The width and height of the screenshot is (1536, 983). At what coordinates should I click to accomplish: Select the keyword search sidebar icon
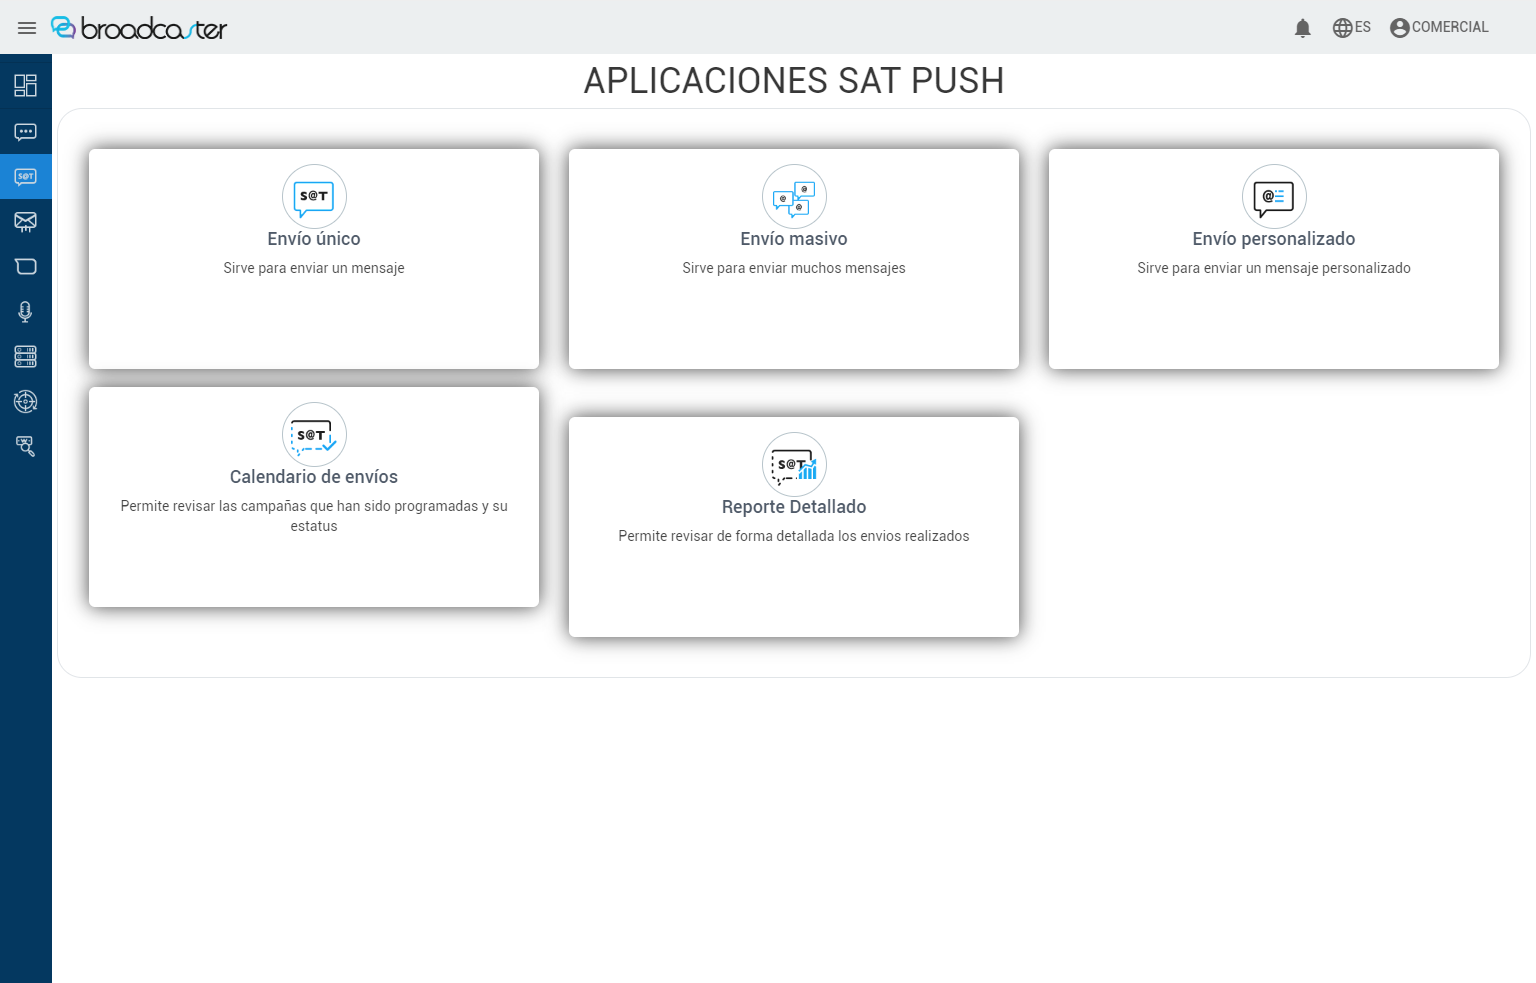pos(25,446)
